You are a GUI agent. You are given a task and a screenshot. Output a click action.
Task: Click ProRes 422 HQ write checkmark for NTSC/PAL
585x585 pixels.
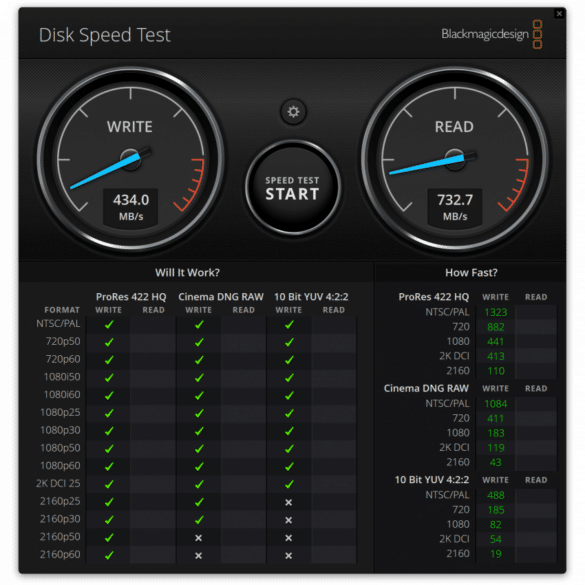[109, 325]
